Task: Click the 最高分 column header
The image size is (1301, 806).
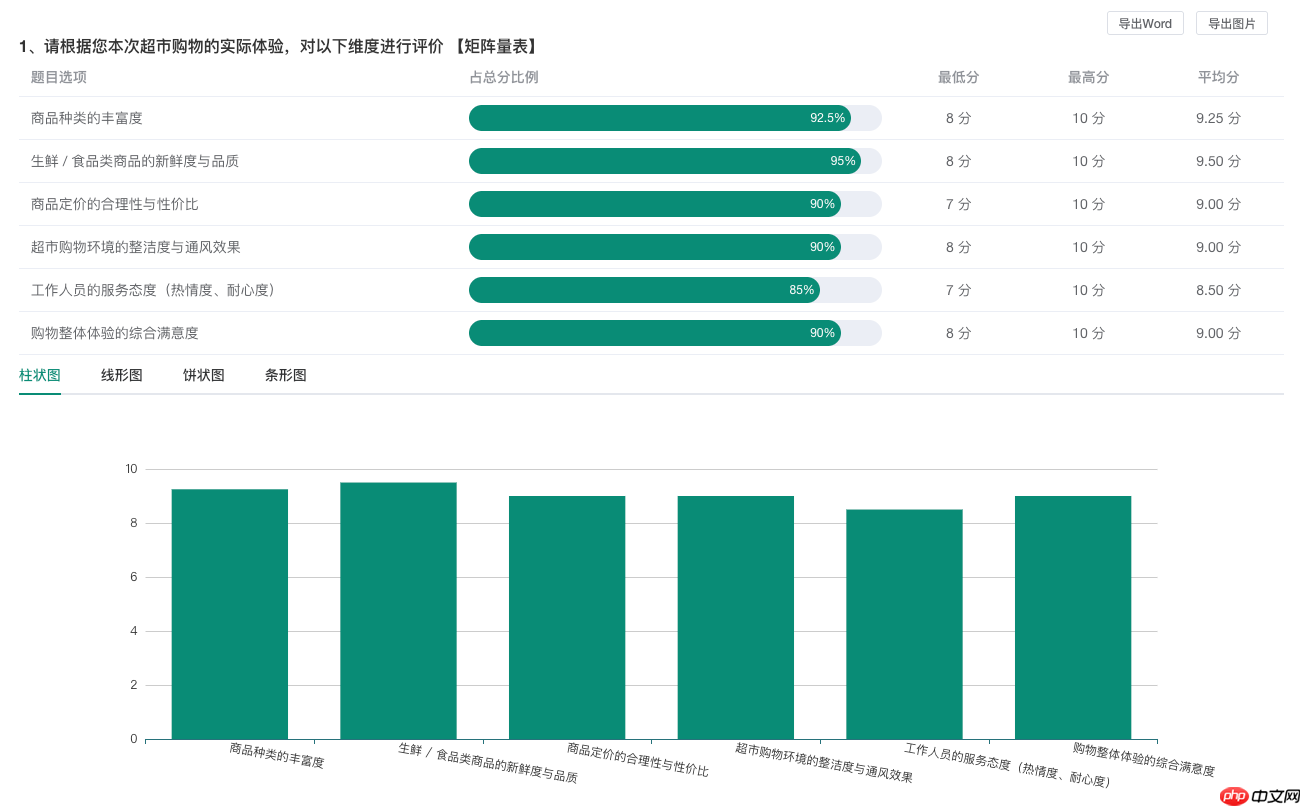Action: coord(1088,76)
